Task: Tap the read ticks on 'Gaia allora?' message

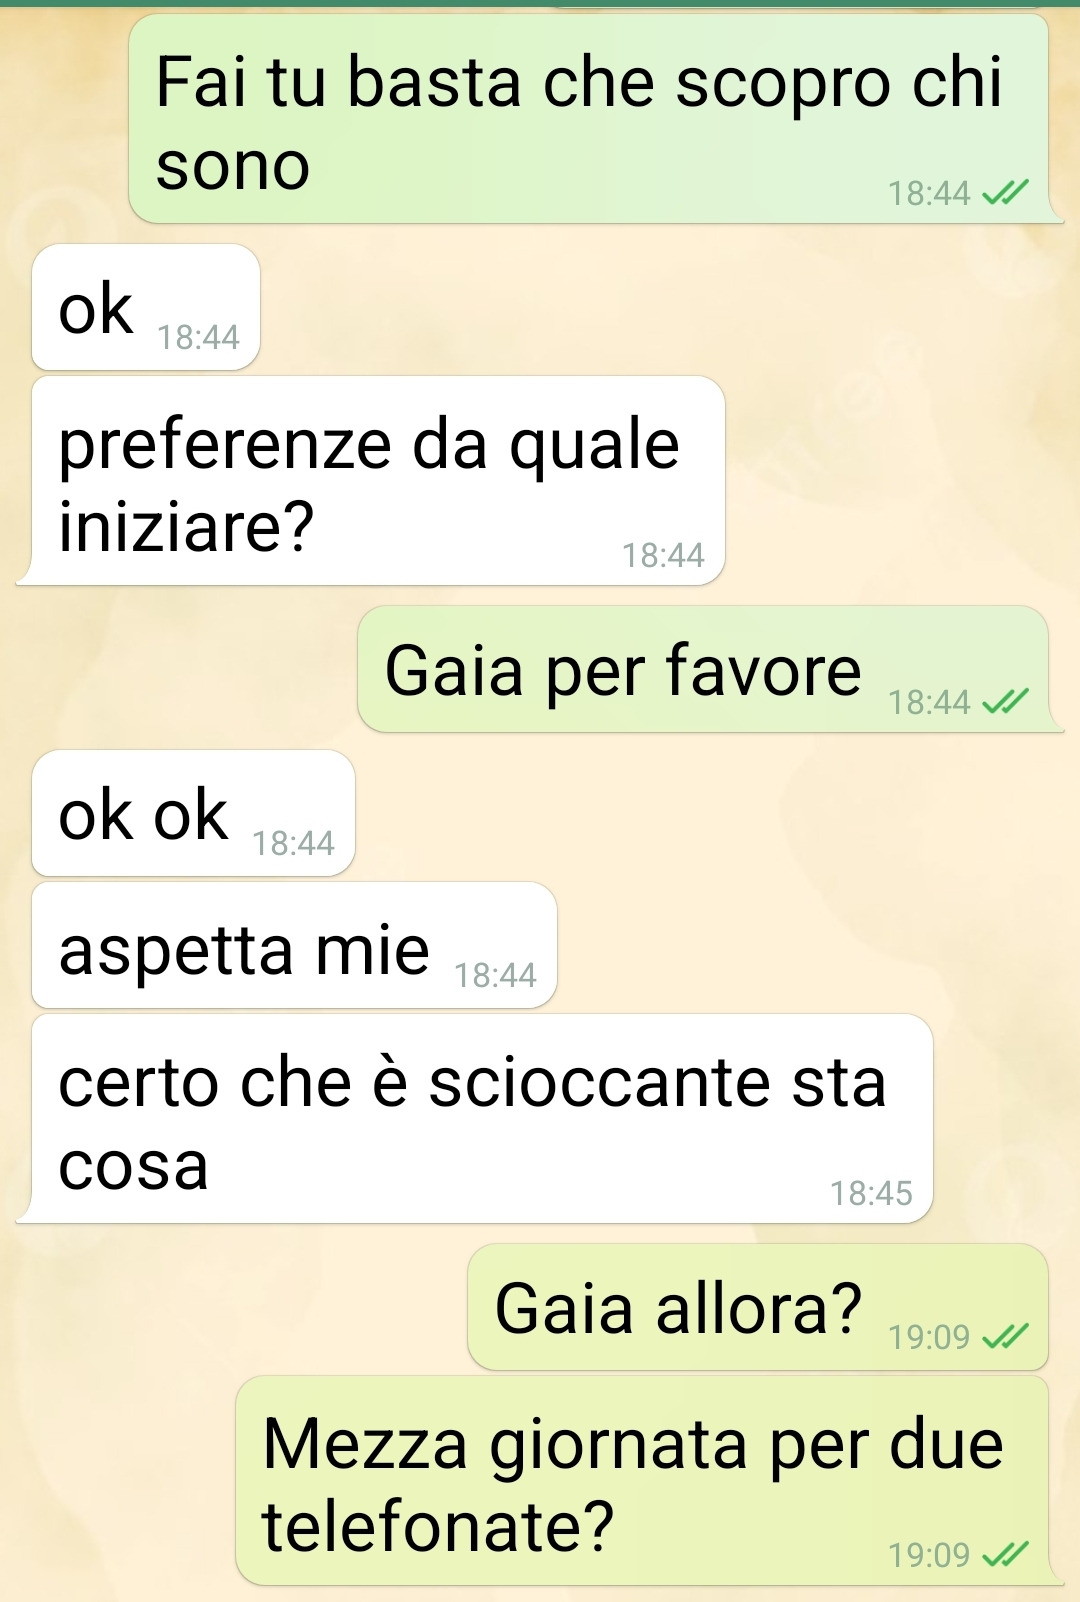Action: tap(1005, 1336)
